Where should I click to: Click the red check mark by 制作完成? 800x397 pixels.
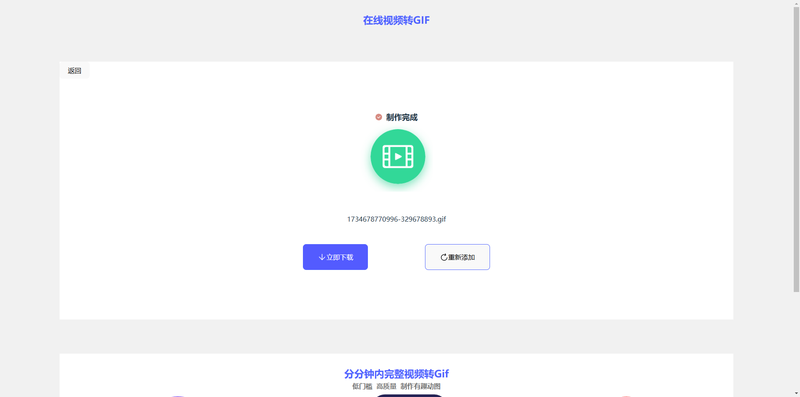(379, 117)
